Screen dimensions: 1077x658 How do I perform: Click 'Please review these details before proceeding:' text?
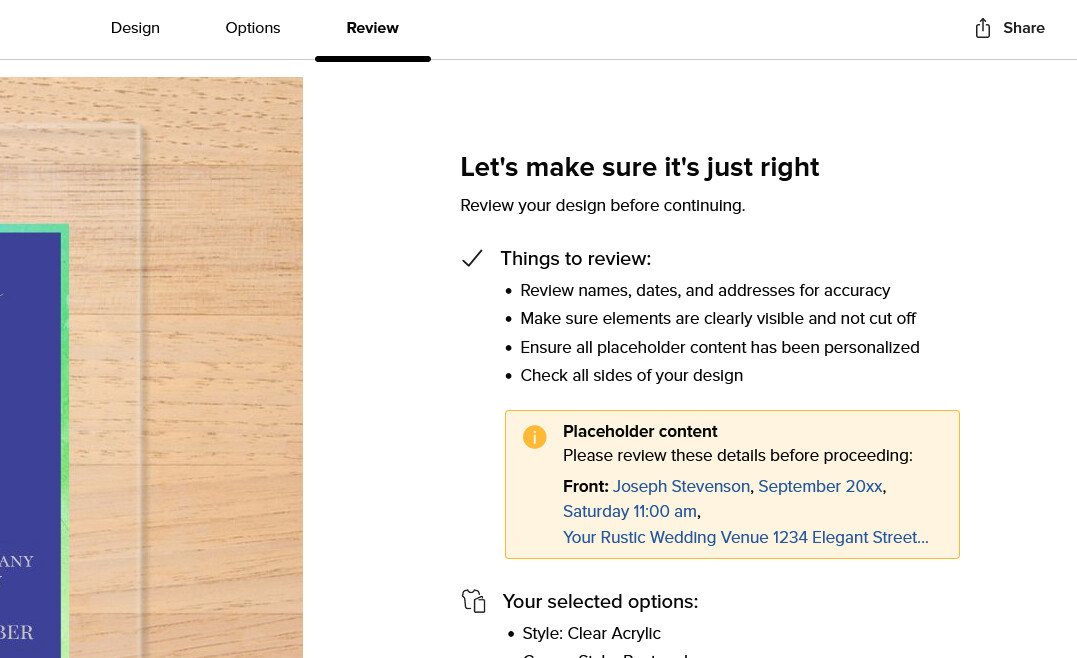tap(738, 455)
